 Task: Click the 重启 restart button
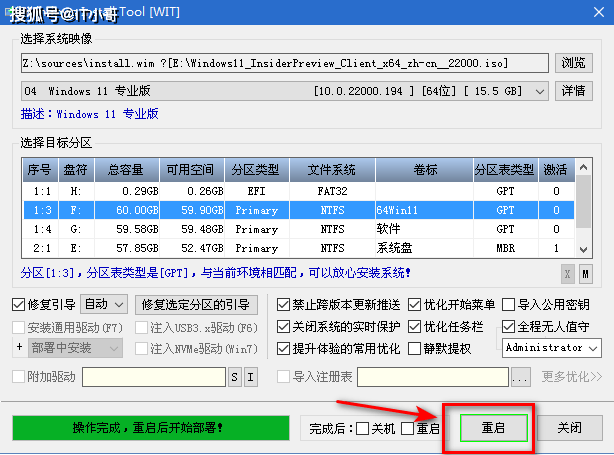[493, 428]
